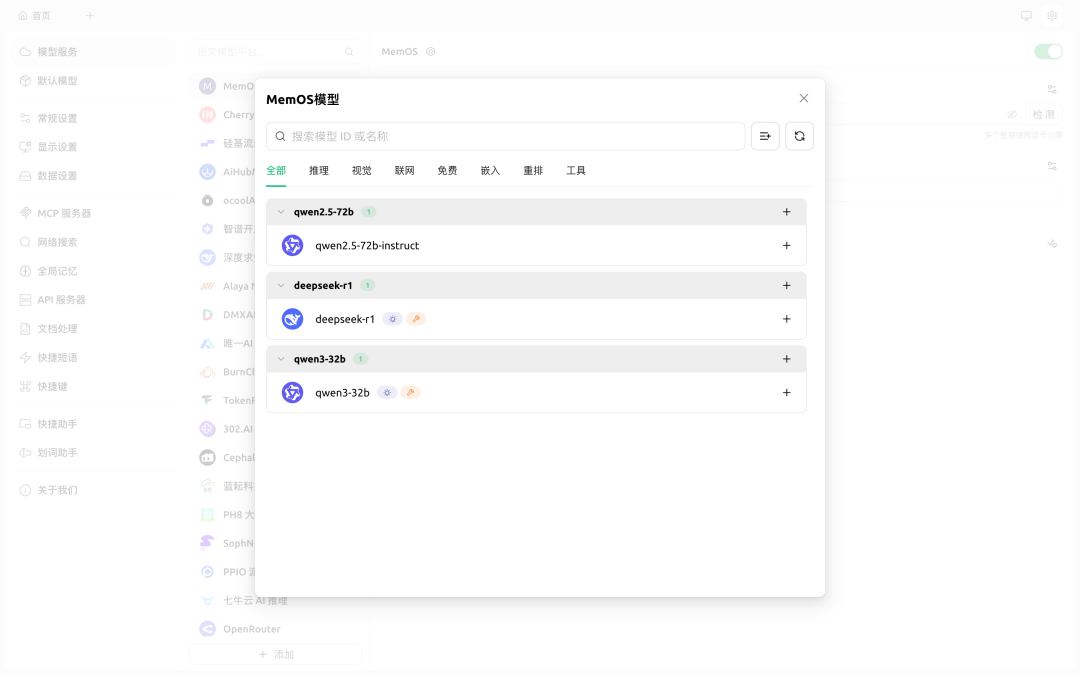Image resolution: width=1080 pixels, height=675 pixels.
Task: Switch to the 免费 tab
Action: [447, 171]
